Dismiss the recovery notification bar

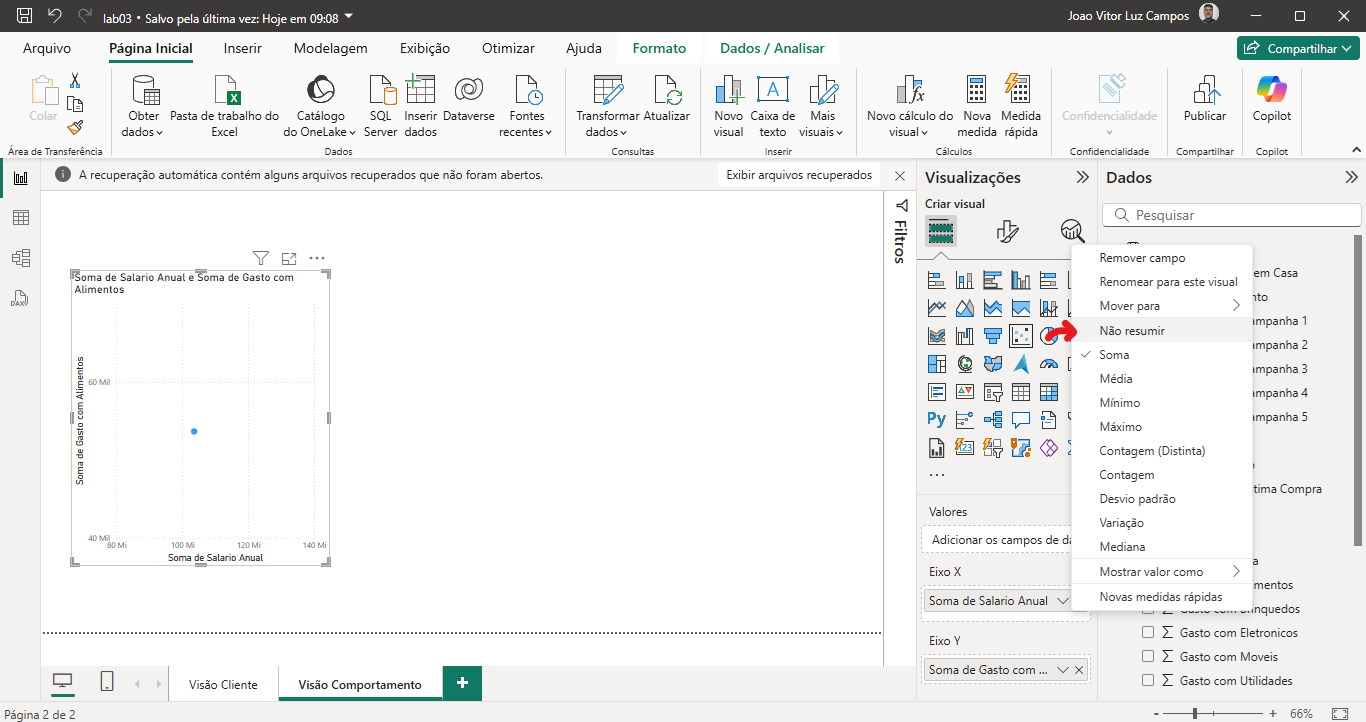pyautogui.click(x=900, y=175)
